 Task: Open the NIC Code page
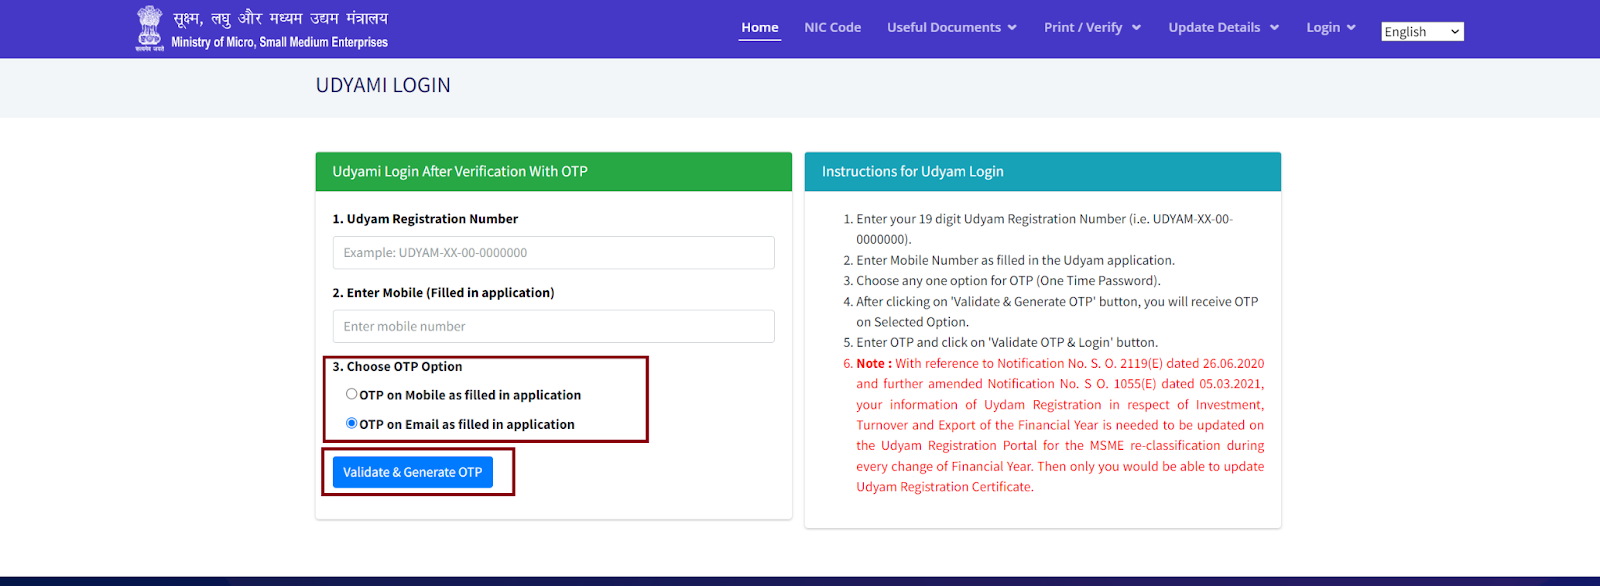point(833,28)
